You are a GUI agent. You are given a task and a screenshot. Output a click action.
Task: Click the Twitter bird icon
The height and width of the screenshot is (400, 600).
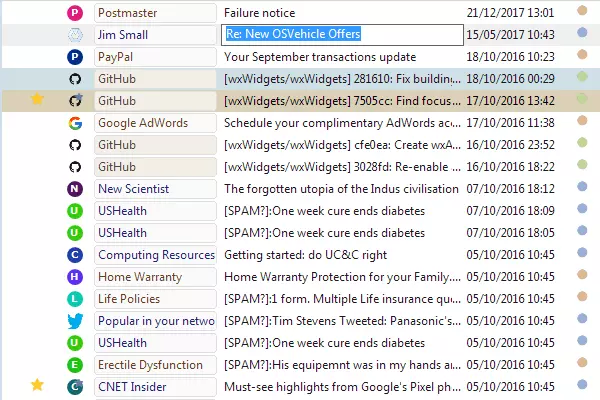[x=75, y=321]
